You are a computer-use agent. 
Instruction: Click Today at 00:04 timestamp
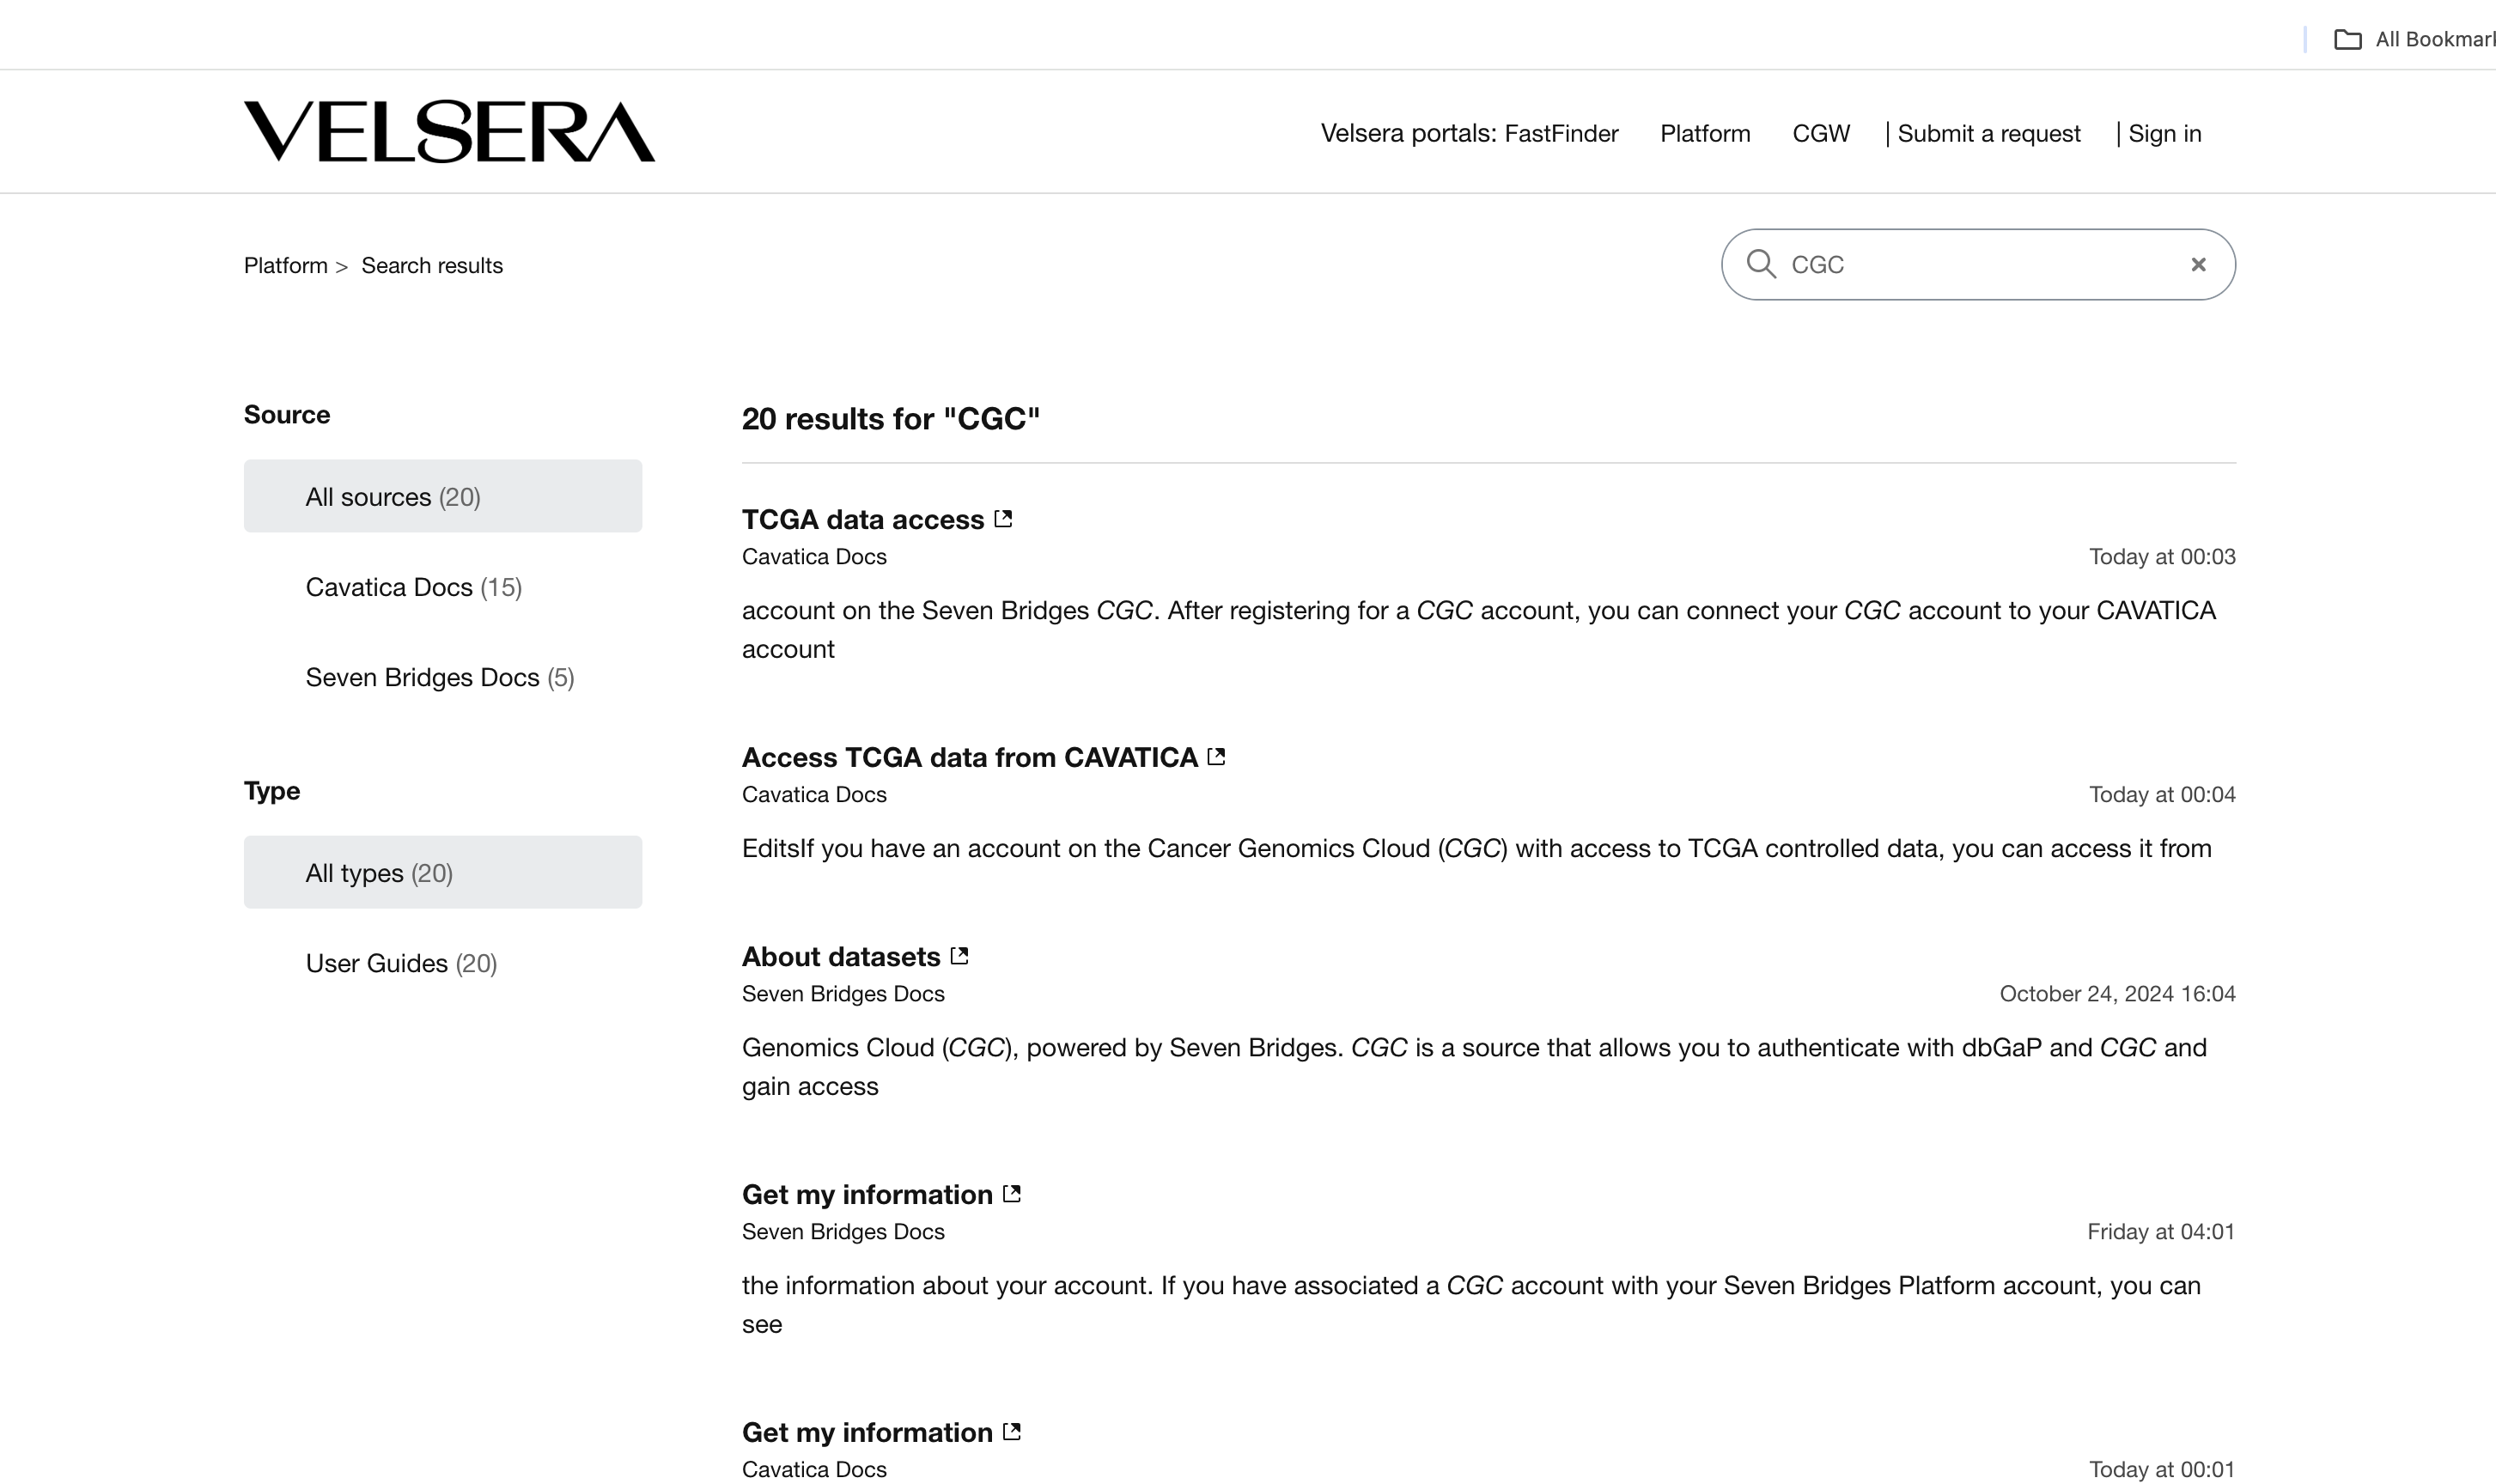(2162, 794)
